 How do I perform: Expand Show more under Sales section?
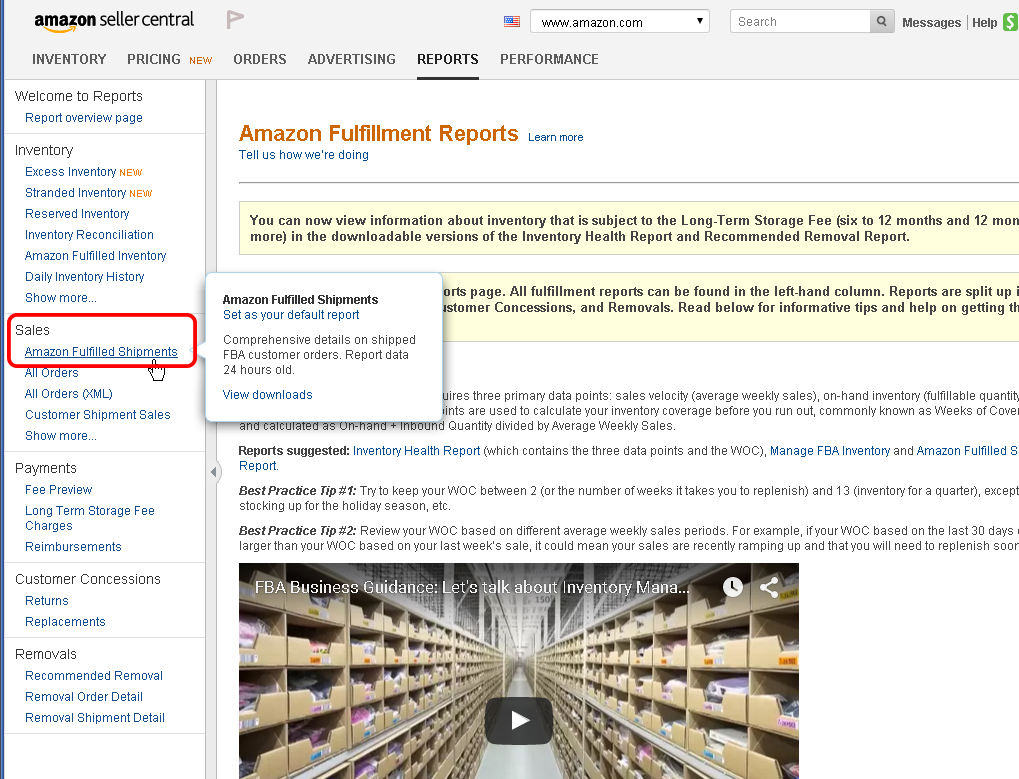(x=61, y=436)
